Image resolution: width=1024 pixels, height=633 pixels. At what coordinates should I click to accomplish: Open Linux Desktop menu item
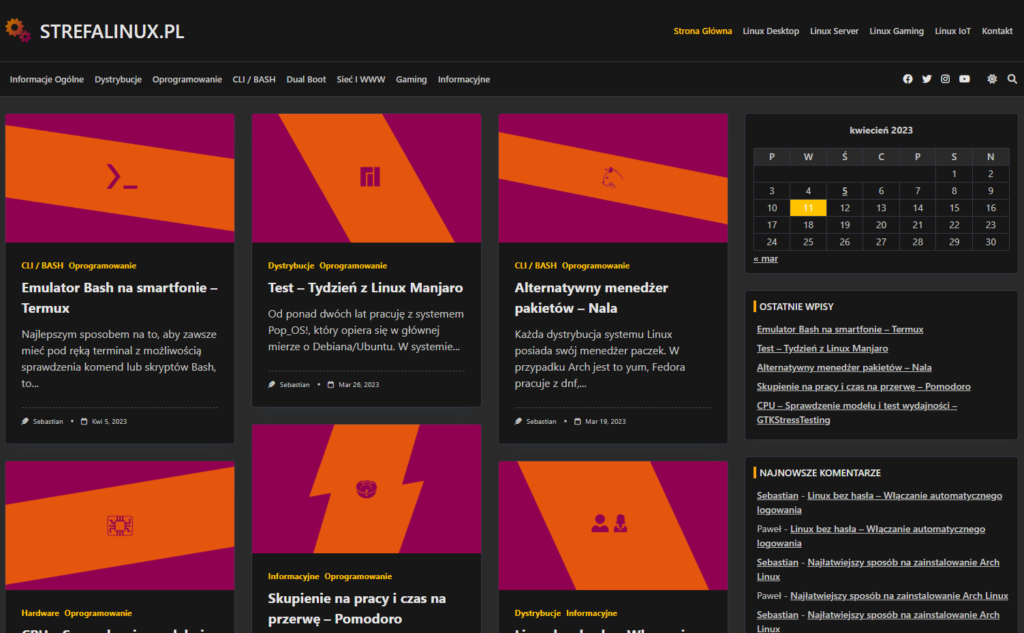(771, 31)
